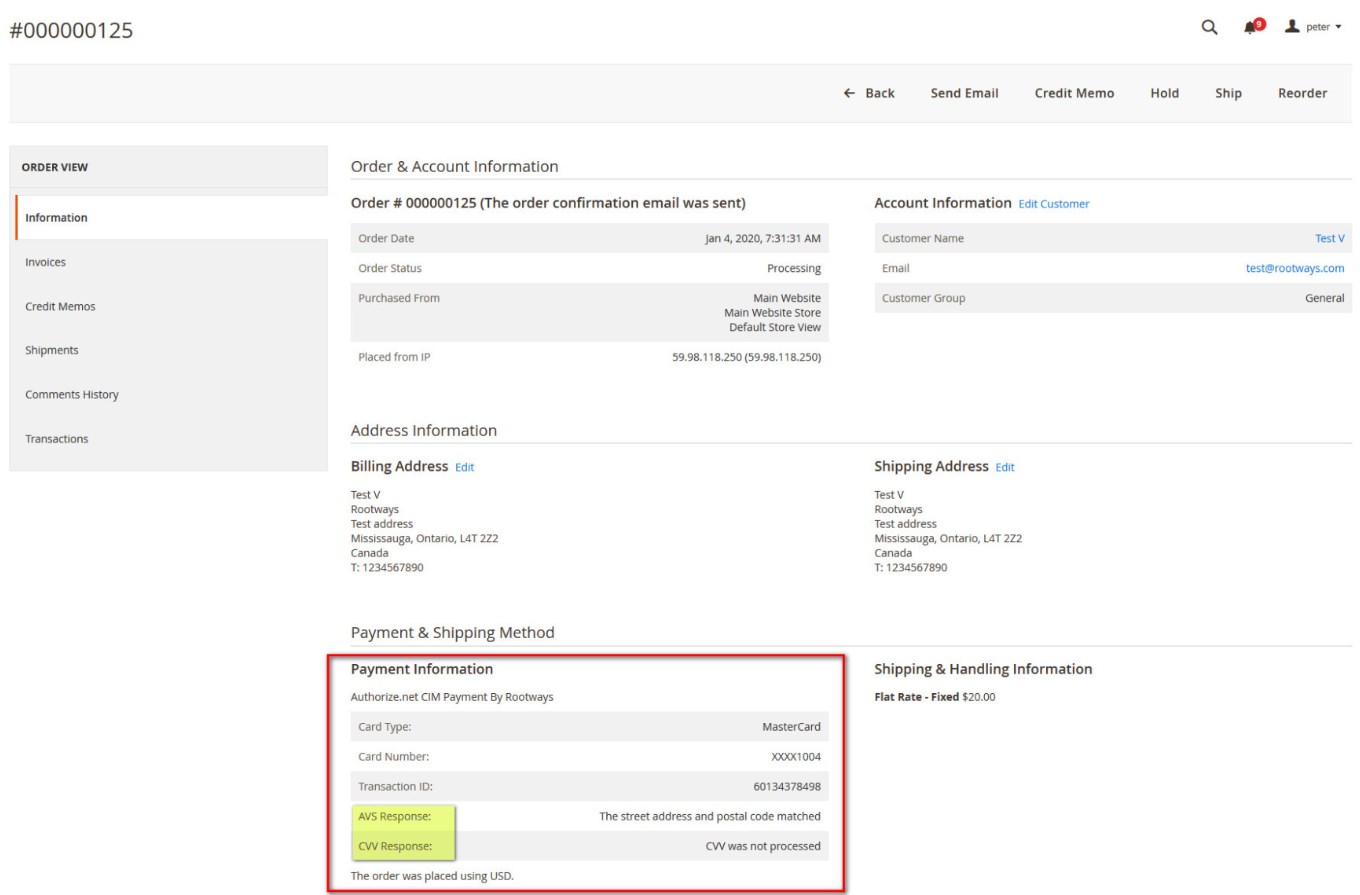Viewport: 1360px width, 895px height.
Task: Edit the Billing Address
Action: pos(464,467)
